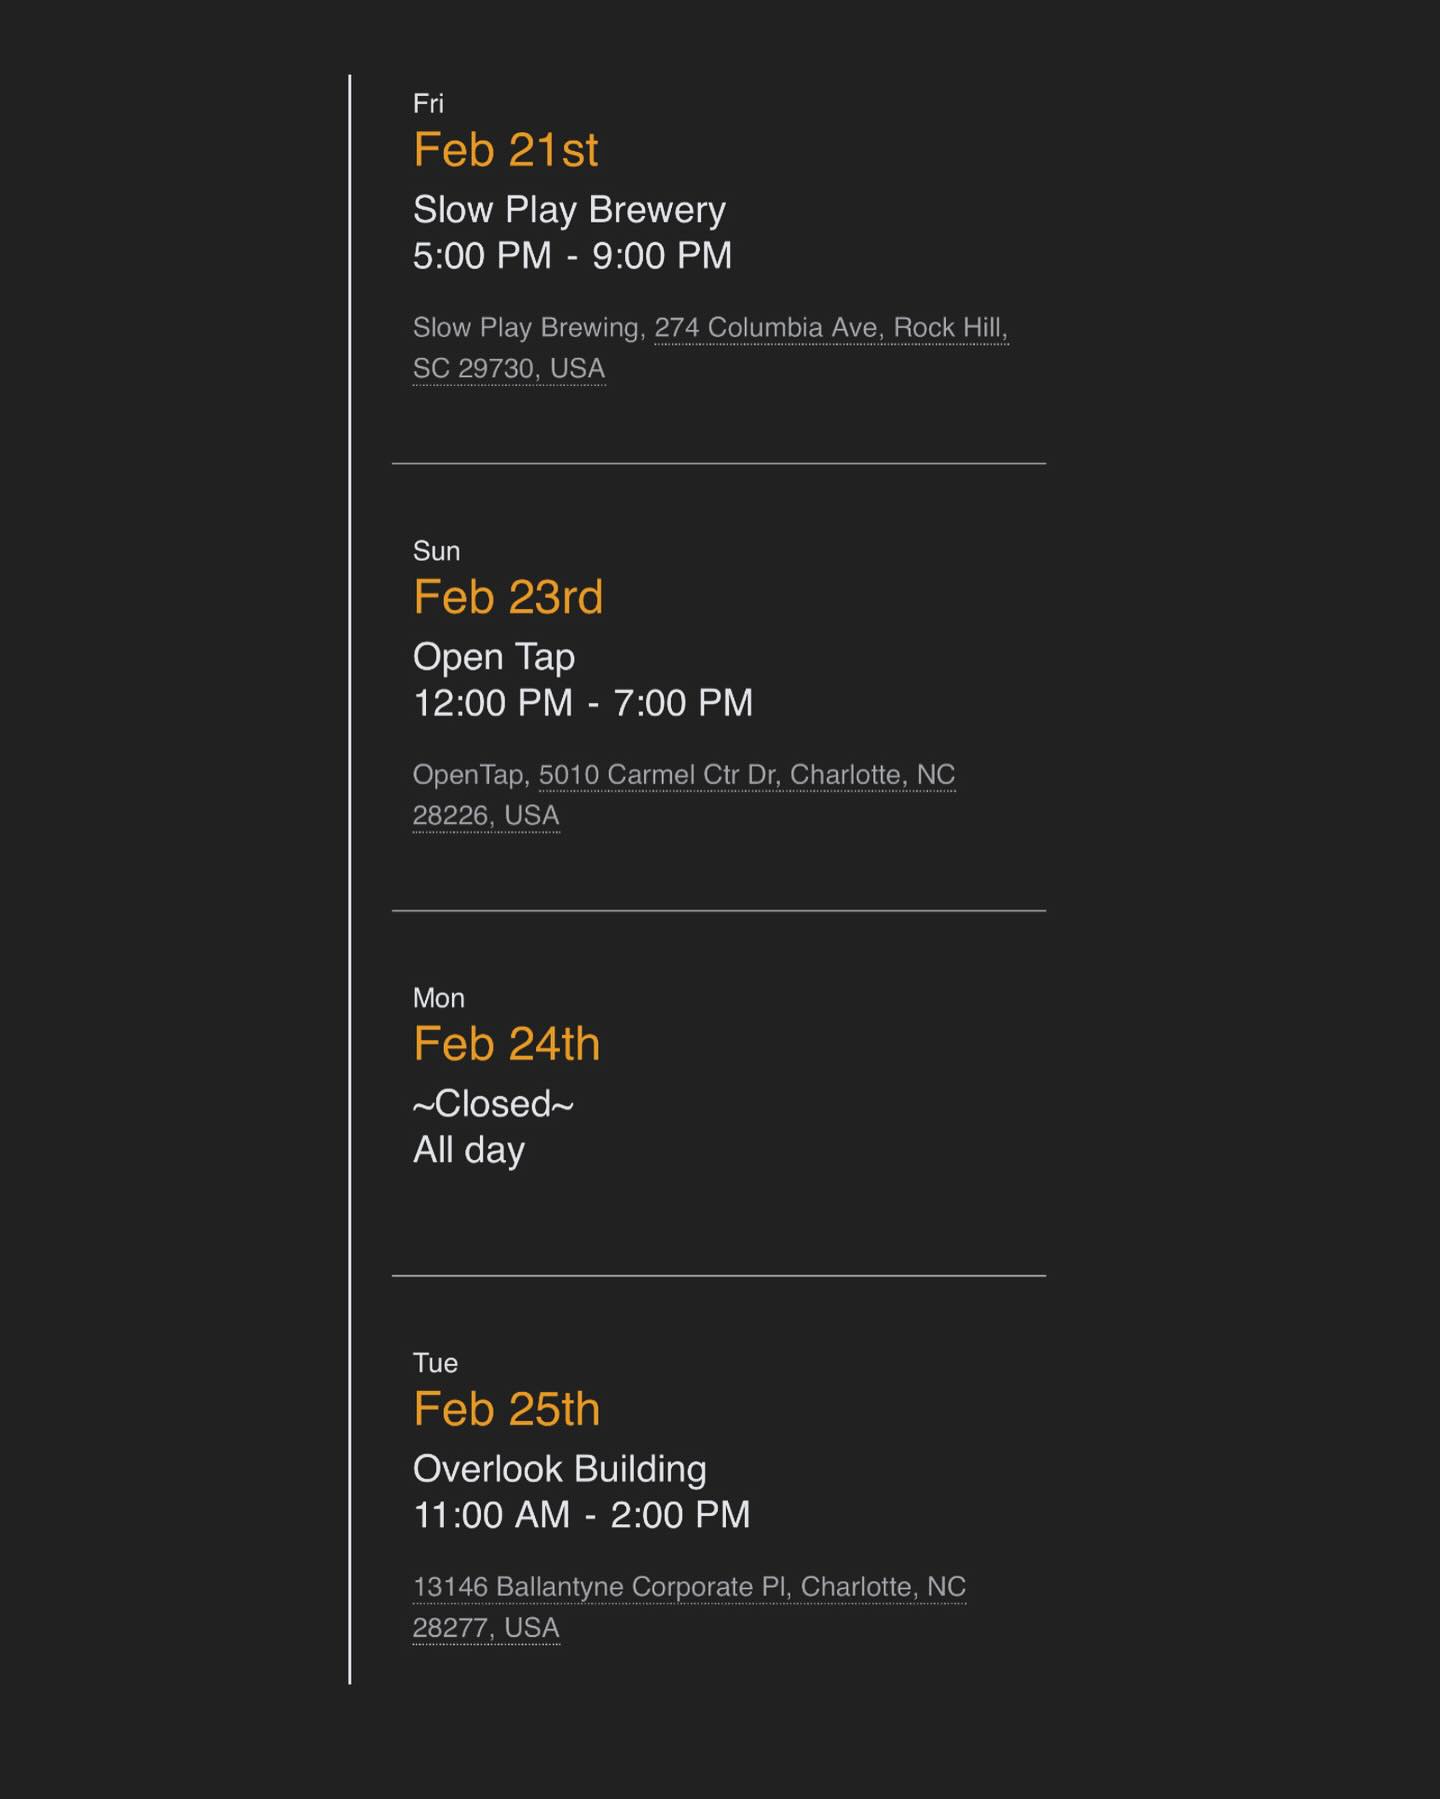The height and width of the screenshot is (1799, 1440).
Task: Click the Slow Play Brewery event title
Action: 569,211
